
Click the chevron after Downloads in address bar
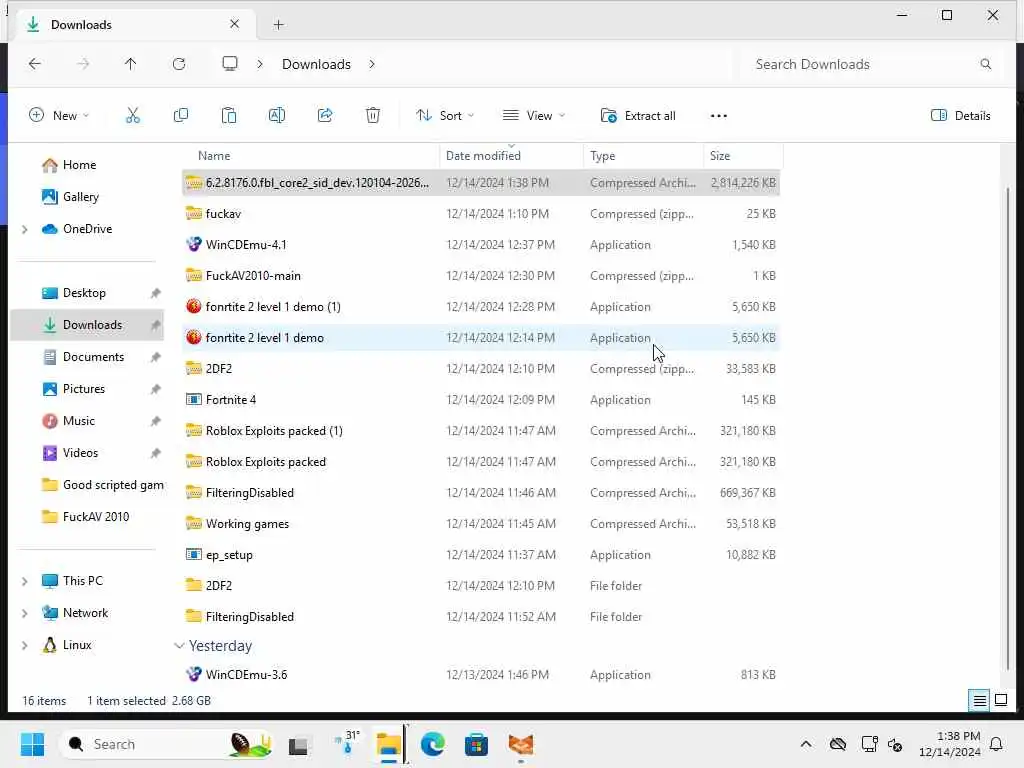tap(372, 64)
